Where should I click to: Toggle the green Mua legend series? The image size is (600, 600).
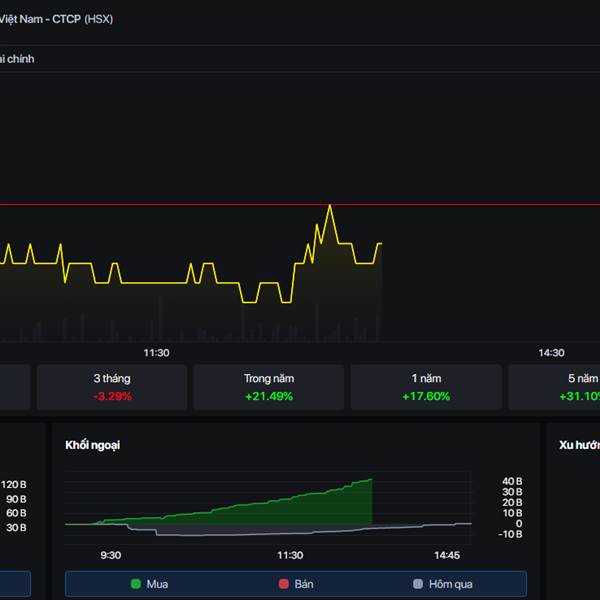[x=149, y=584]
